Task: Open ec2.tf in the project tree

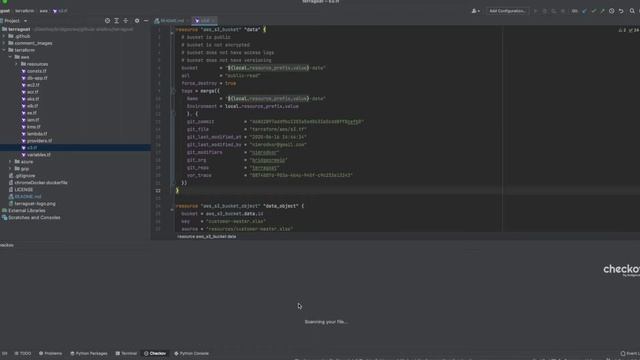Action: [x=33, y=85]
